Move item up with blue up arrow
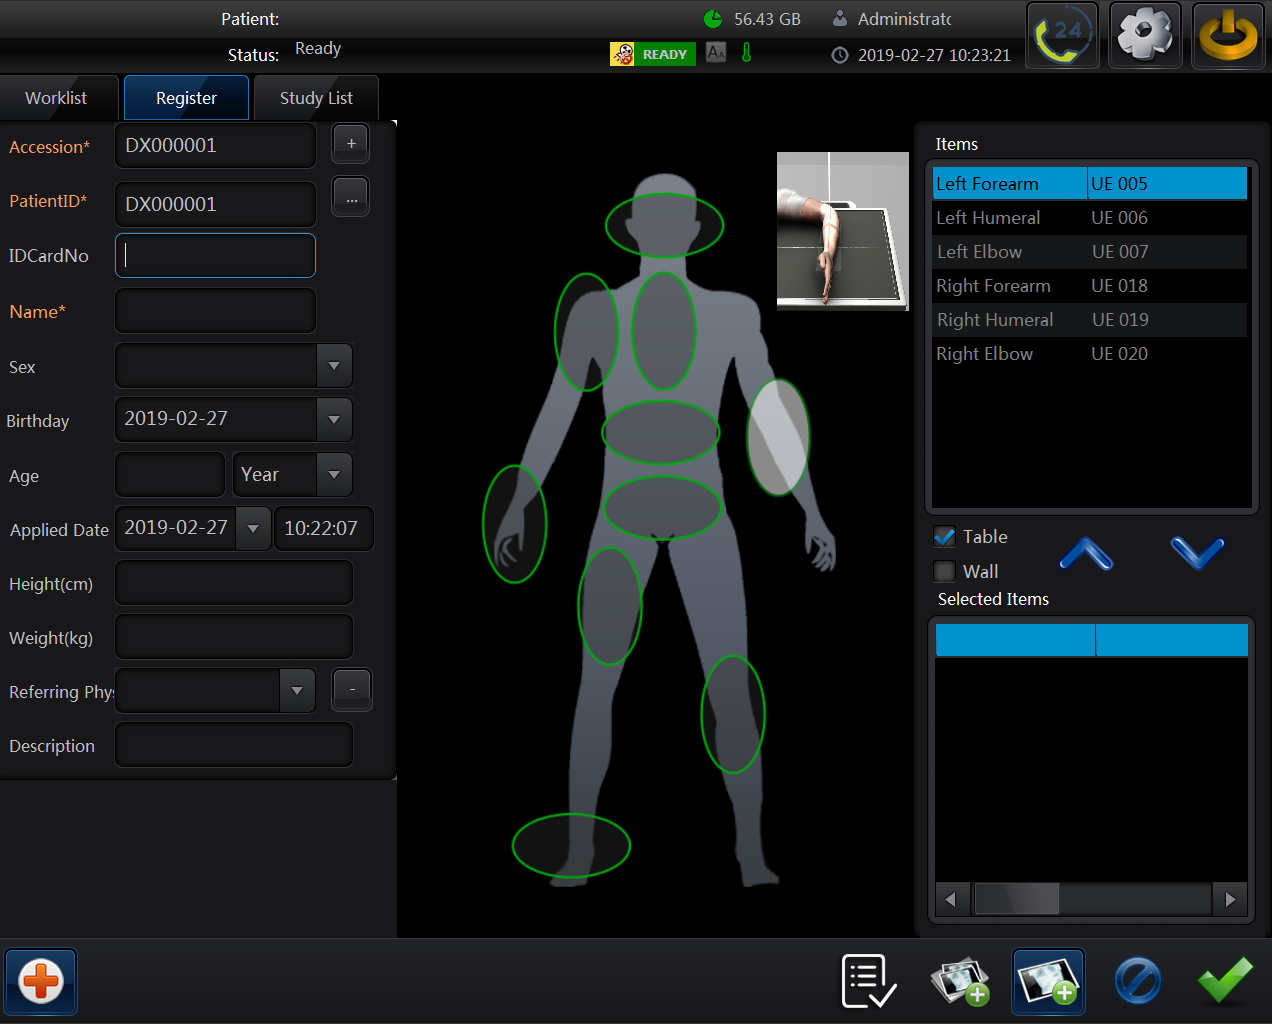Screen dimensions: 1272x1024 (x=1086, y=553)
